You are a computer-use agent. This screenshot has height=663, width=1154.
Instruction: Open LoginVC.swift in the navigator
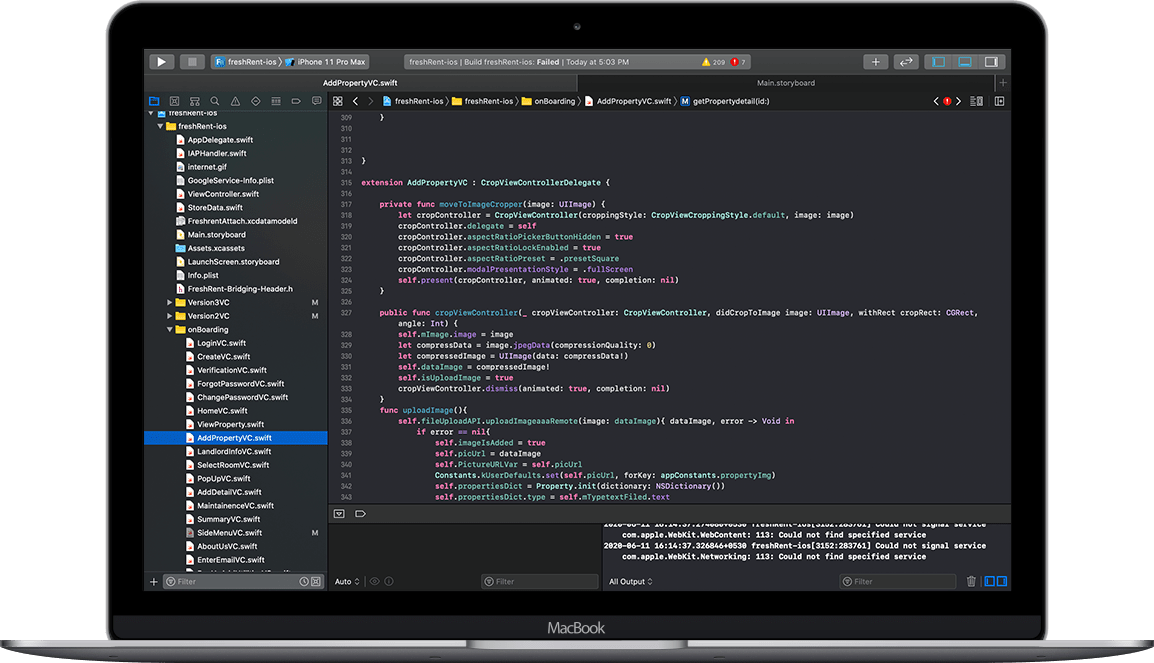221,343
